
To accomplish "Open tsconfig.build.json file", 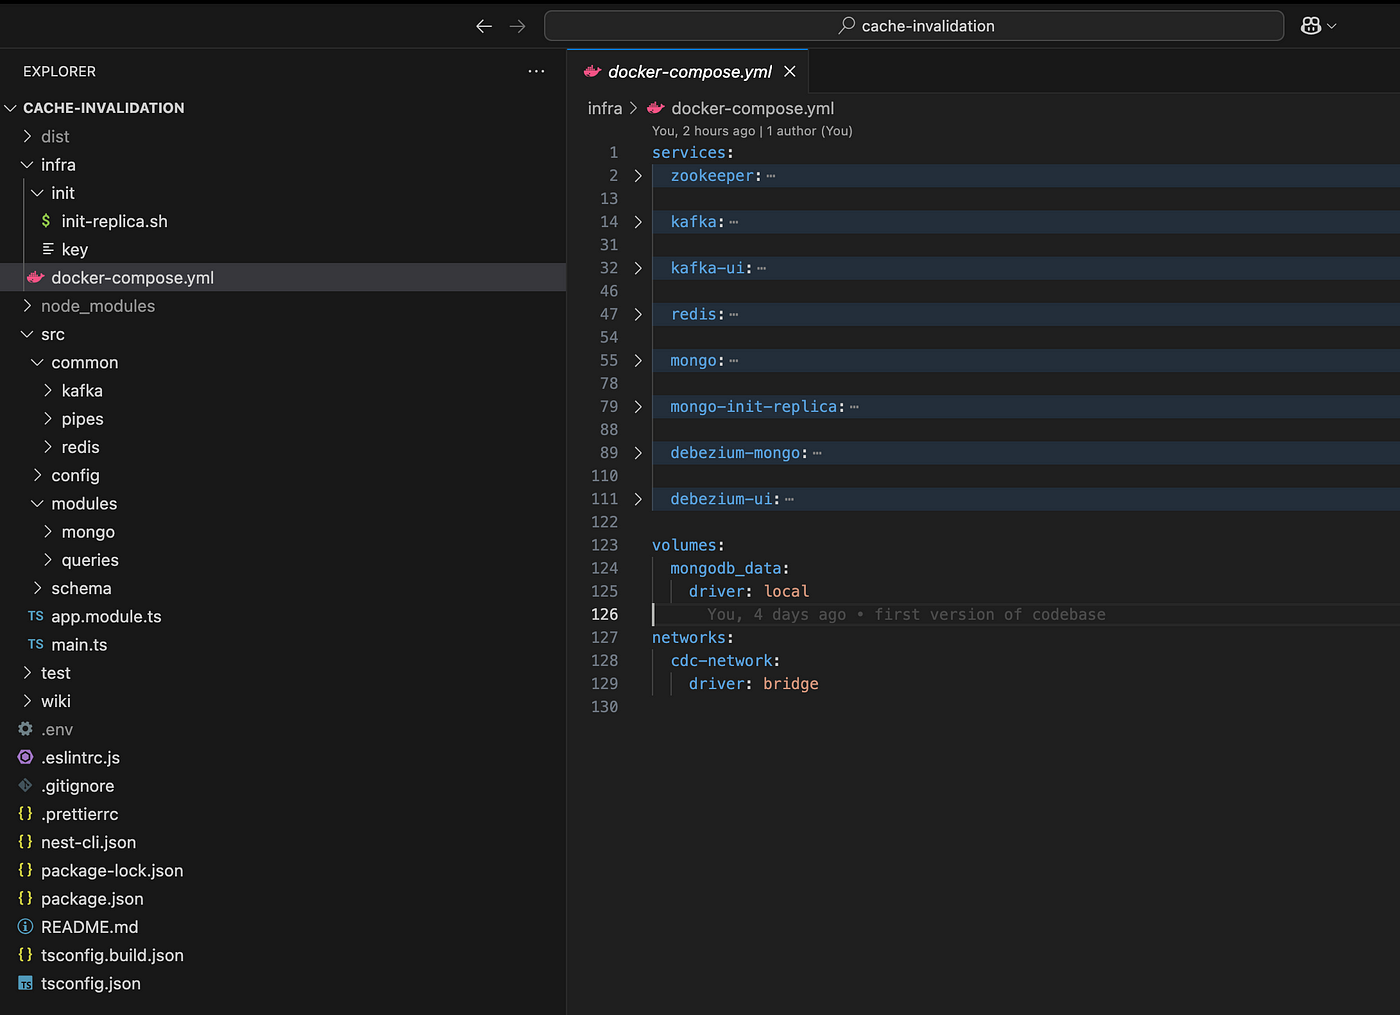I will 283,955.
